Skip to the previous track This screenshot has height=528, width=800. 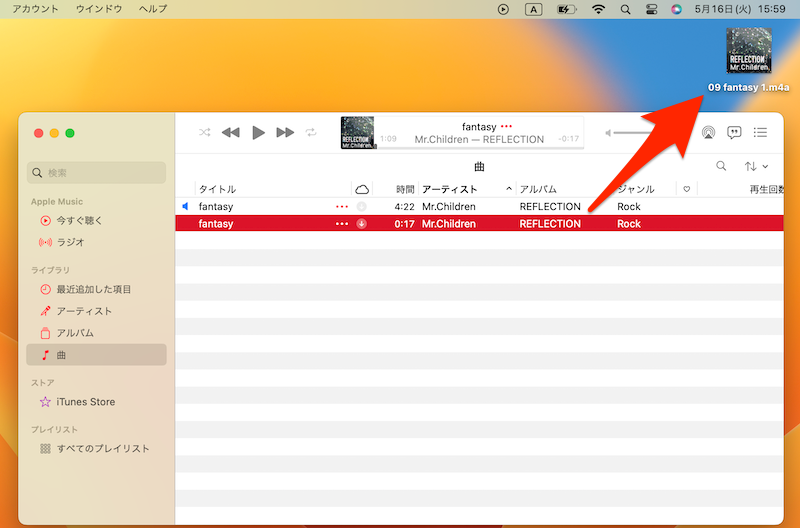point(231,133)
